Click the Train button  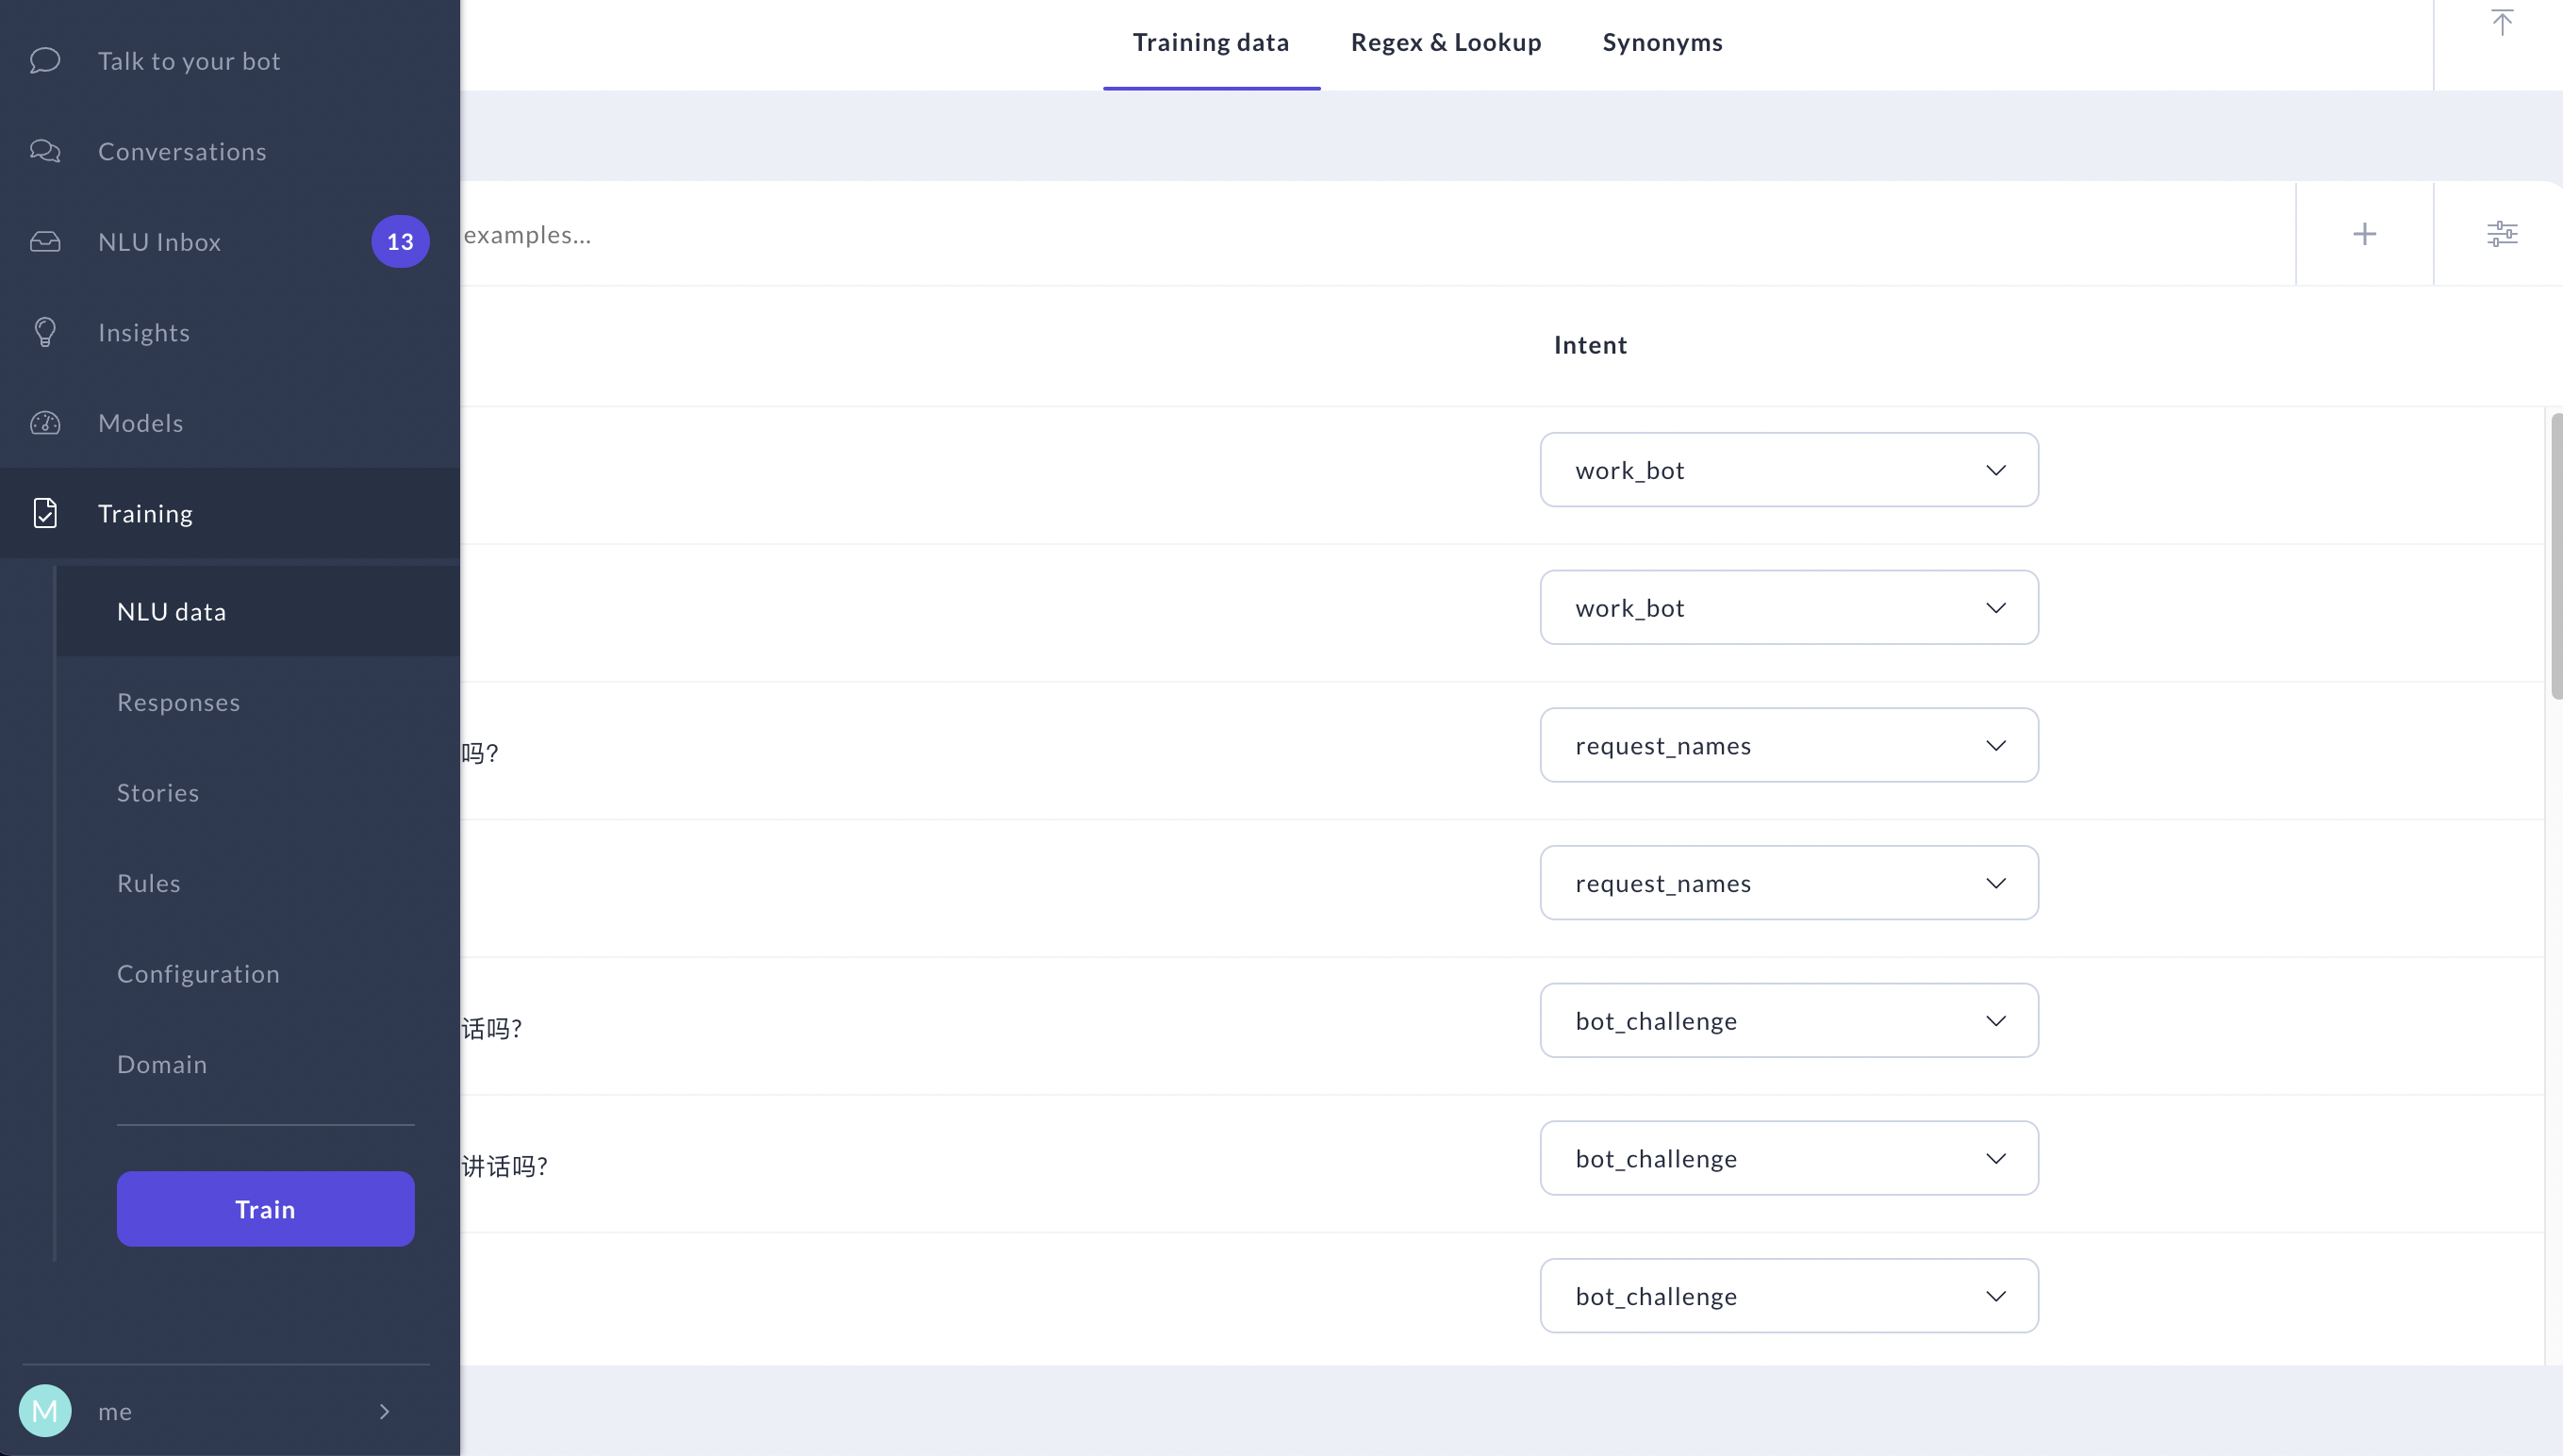coord(265,1209)
